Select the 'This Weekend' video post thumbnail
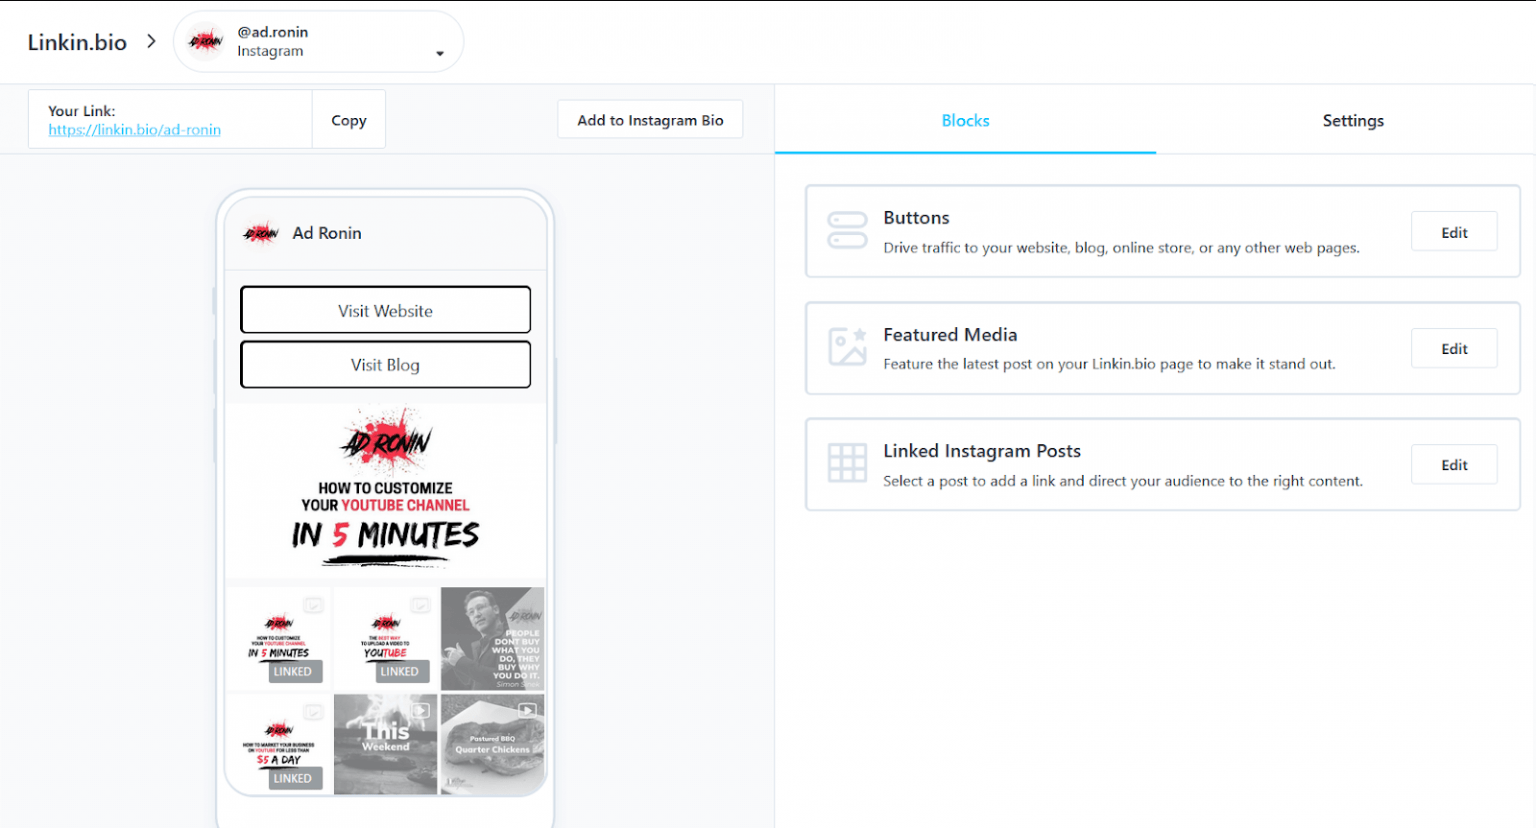Image resolution: width=1536 pixels, height=828 pixels. (385, 744)
